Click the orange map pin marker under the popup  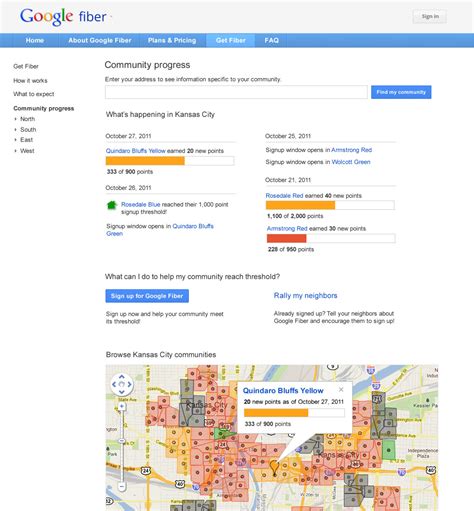point(274,467)
